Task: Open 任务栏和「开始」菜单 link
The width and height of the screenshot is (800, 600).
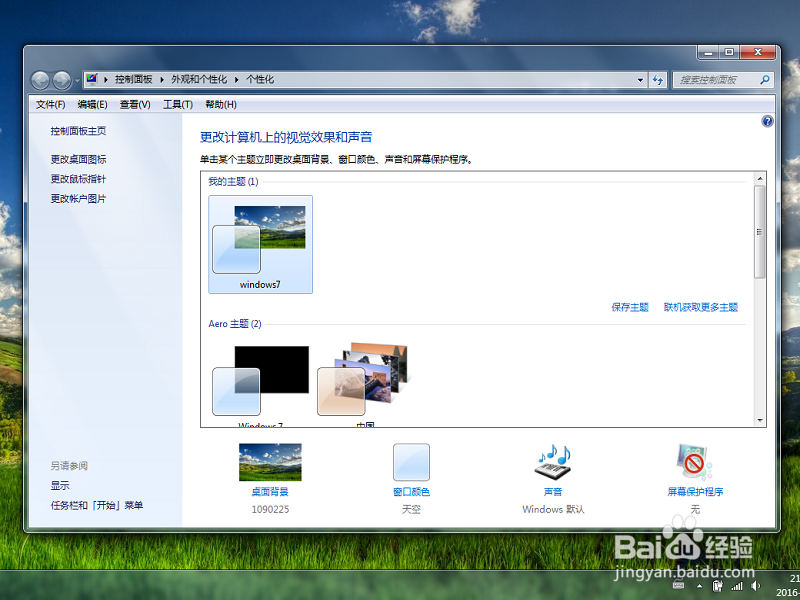Action: pyautogui.click(x=96, y=506)
